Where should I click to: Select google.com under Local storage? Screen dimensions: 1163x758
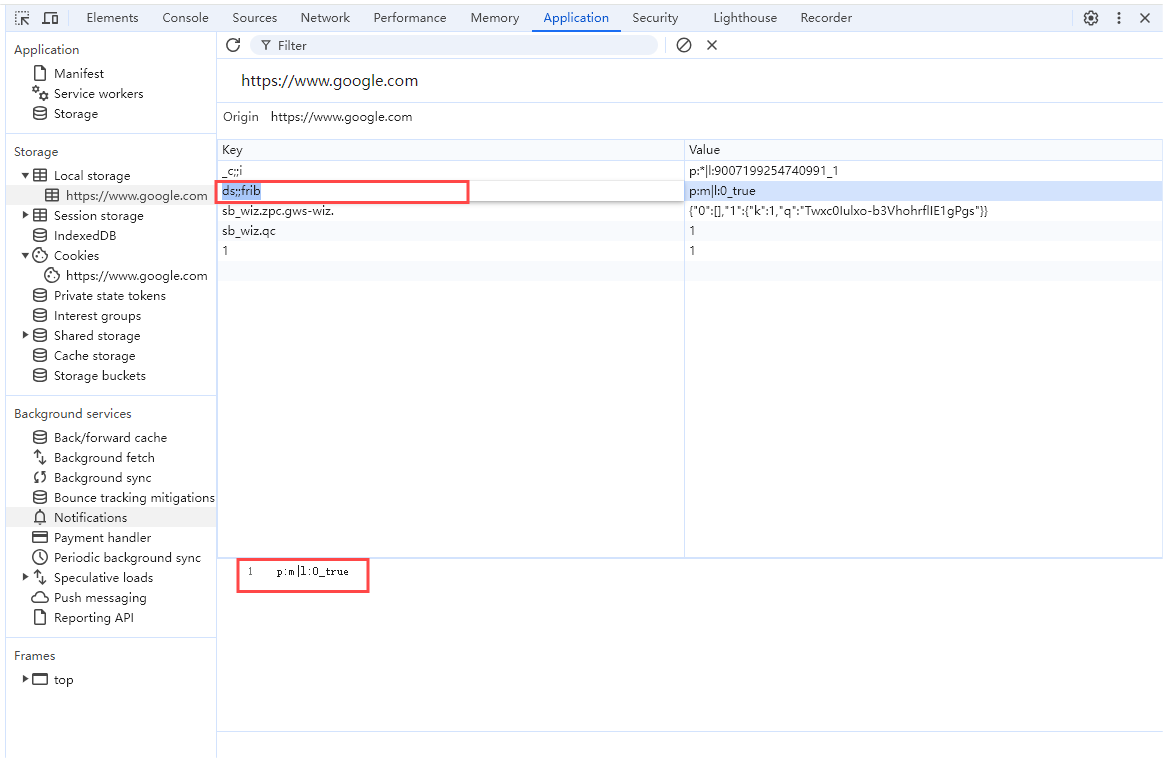click(136, 196)
